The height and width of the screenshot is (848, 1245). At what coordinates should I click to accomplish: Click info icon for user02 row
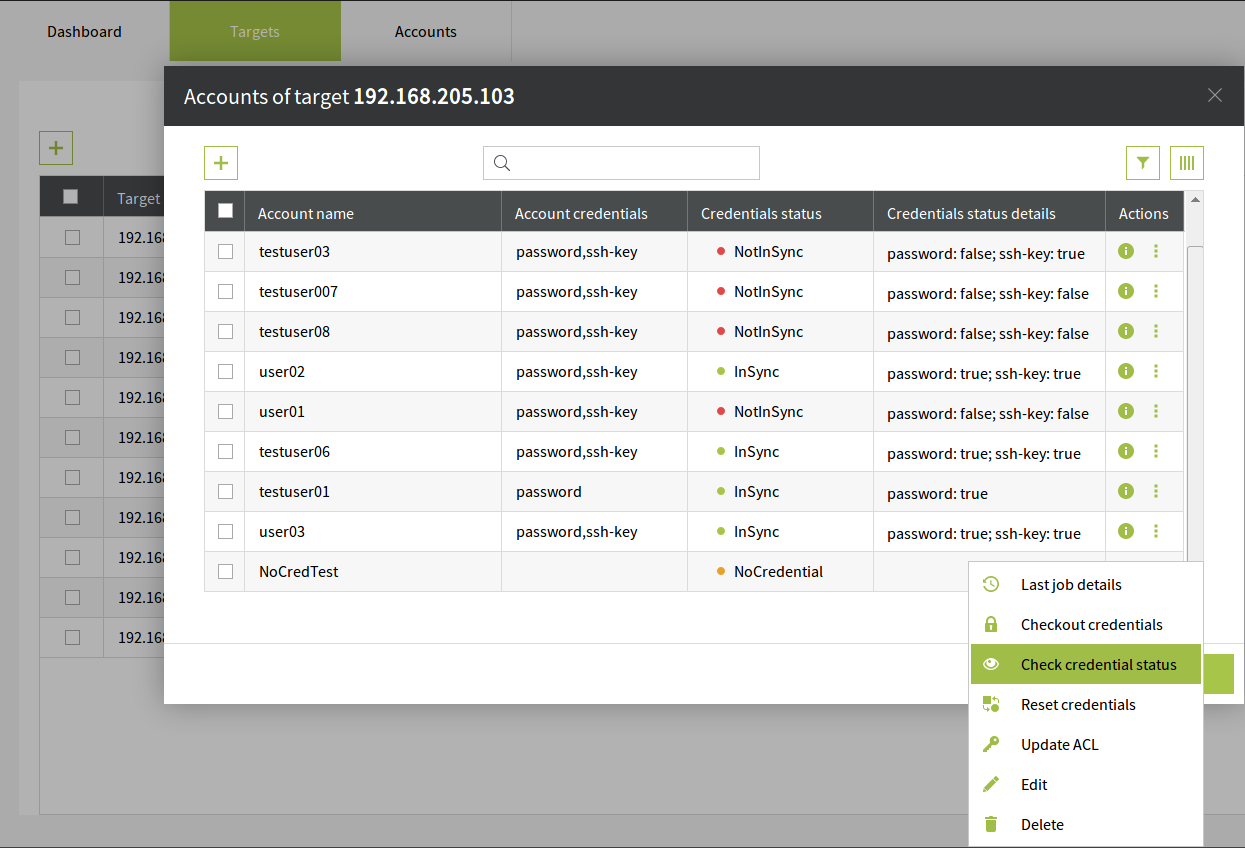click(1125, 371)
